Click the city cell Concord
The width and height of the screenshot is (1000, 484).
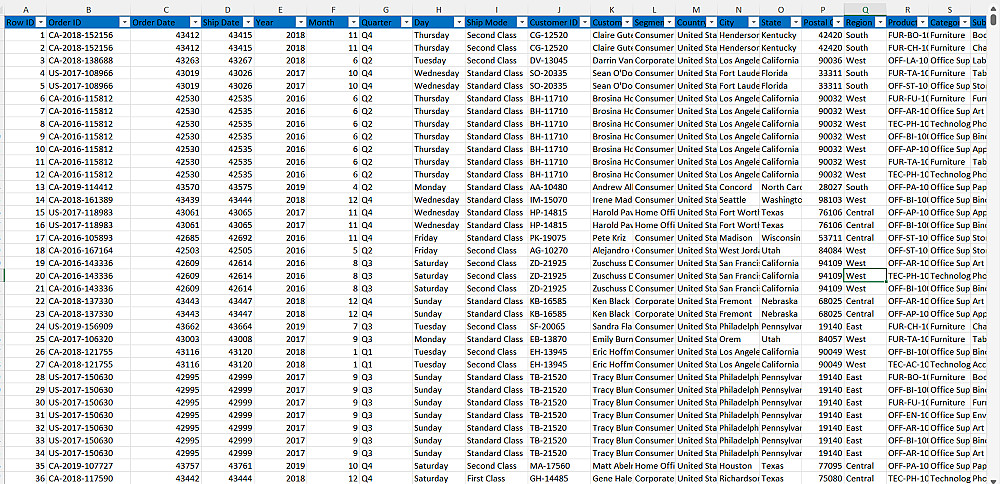click(738, 187)
